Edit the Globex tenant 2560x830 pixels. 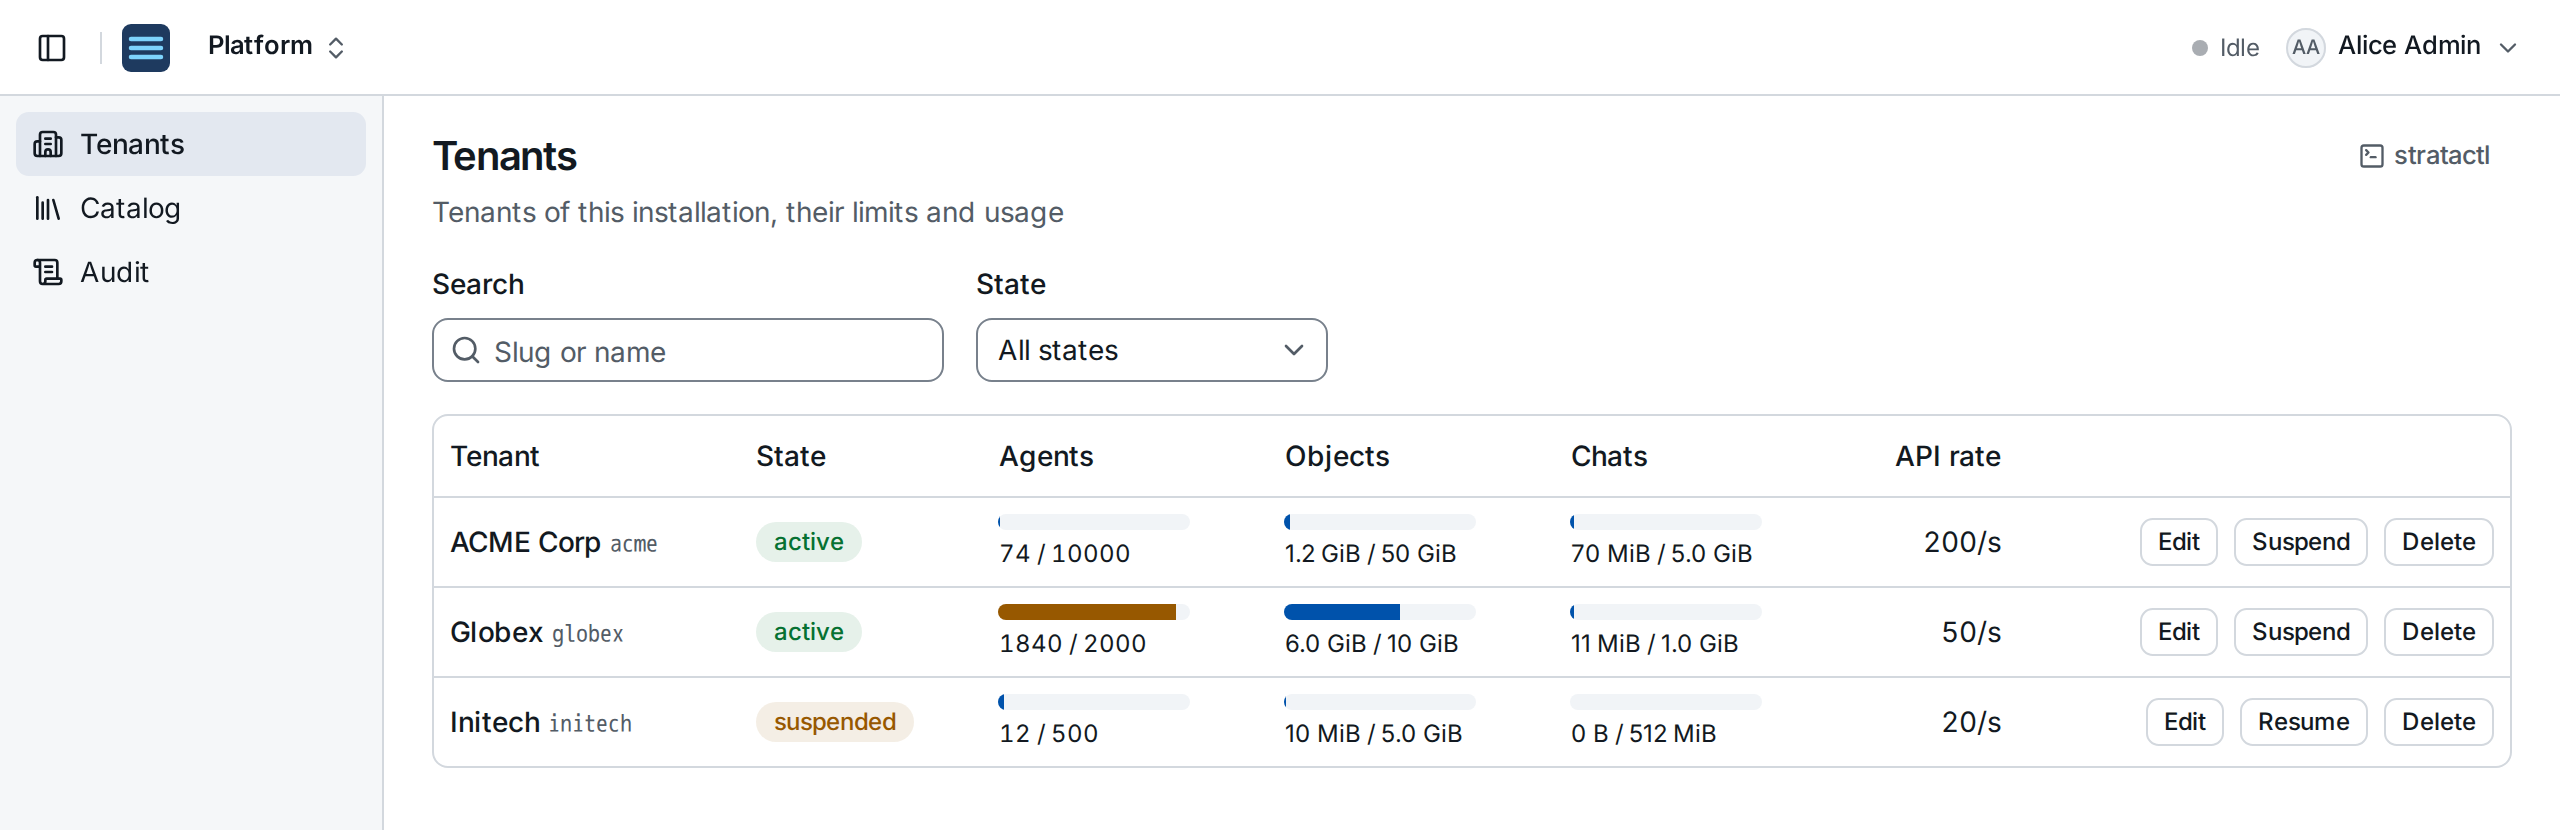click(x=2178, y=632)
